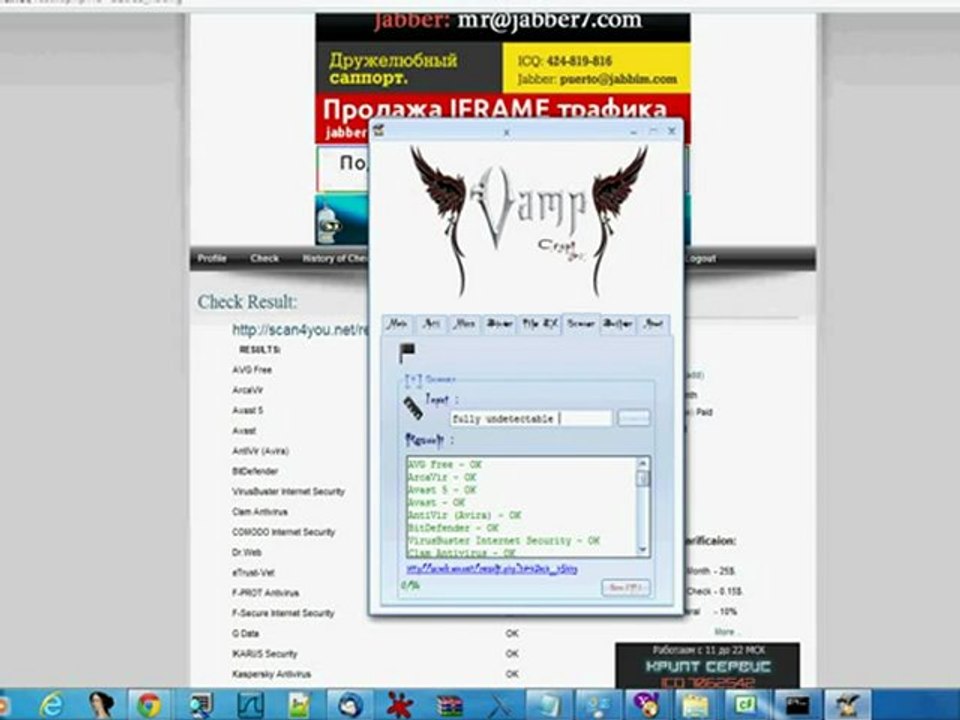Click the browse button next to Input field
This screenshot has height=720, width=960.
click(634, 418)
